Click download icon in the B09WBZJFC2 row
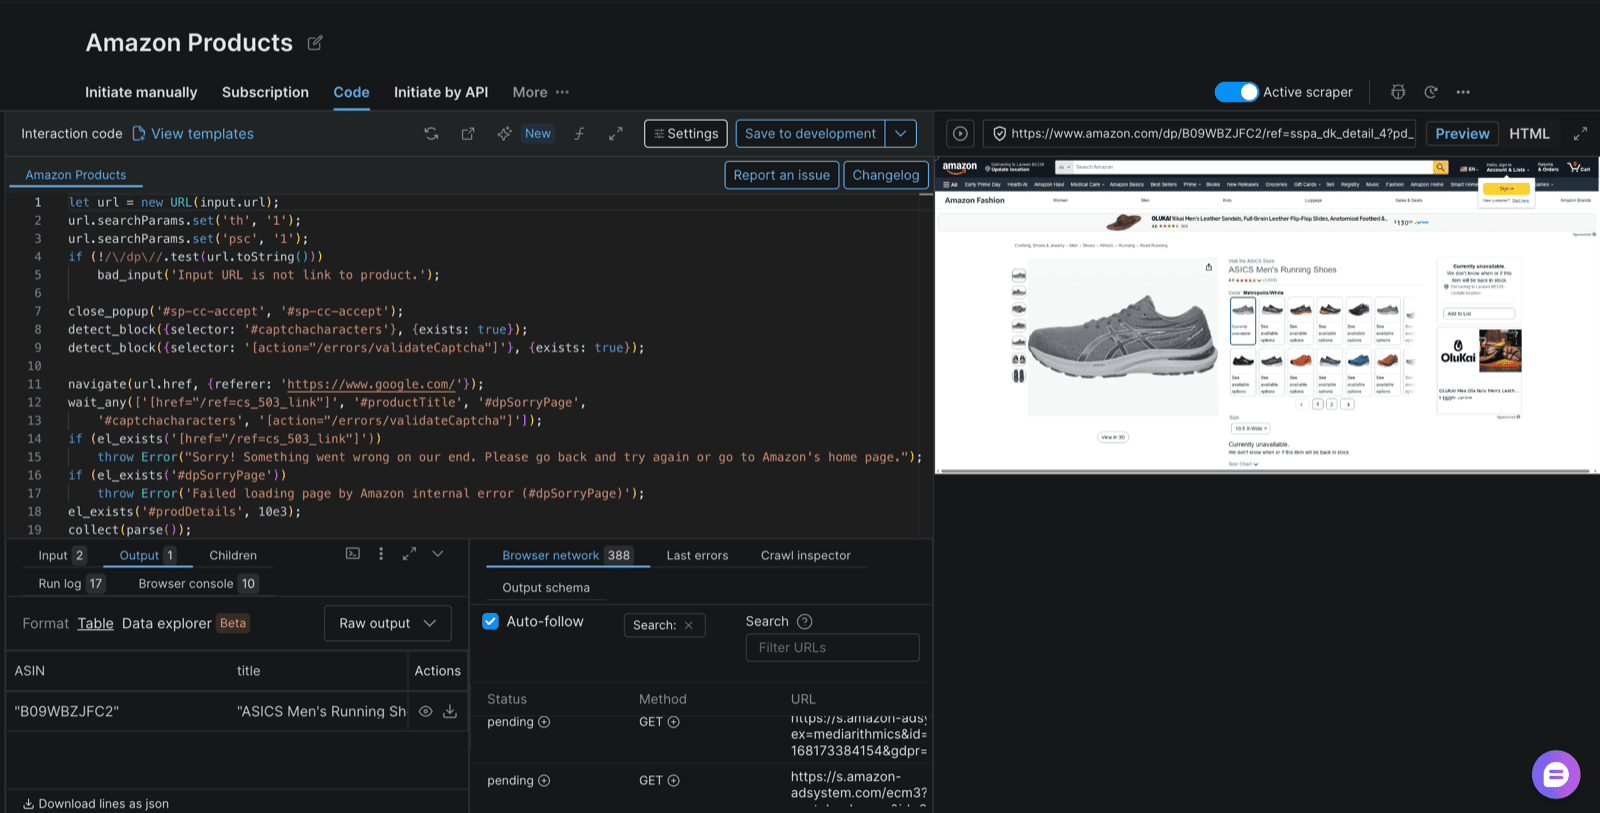The width and height of the screenshot is (1600, 813). point(450,711)
